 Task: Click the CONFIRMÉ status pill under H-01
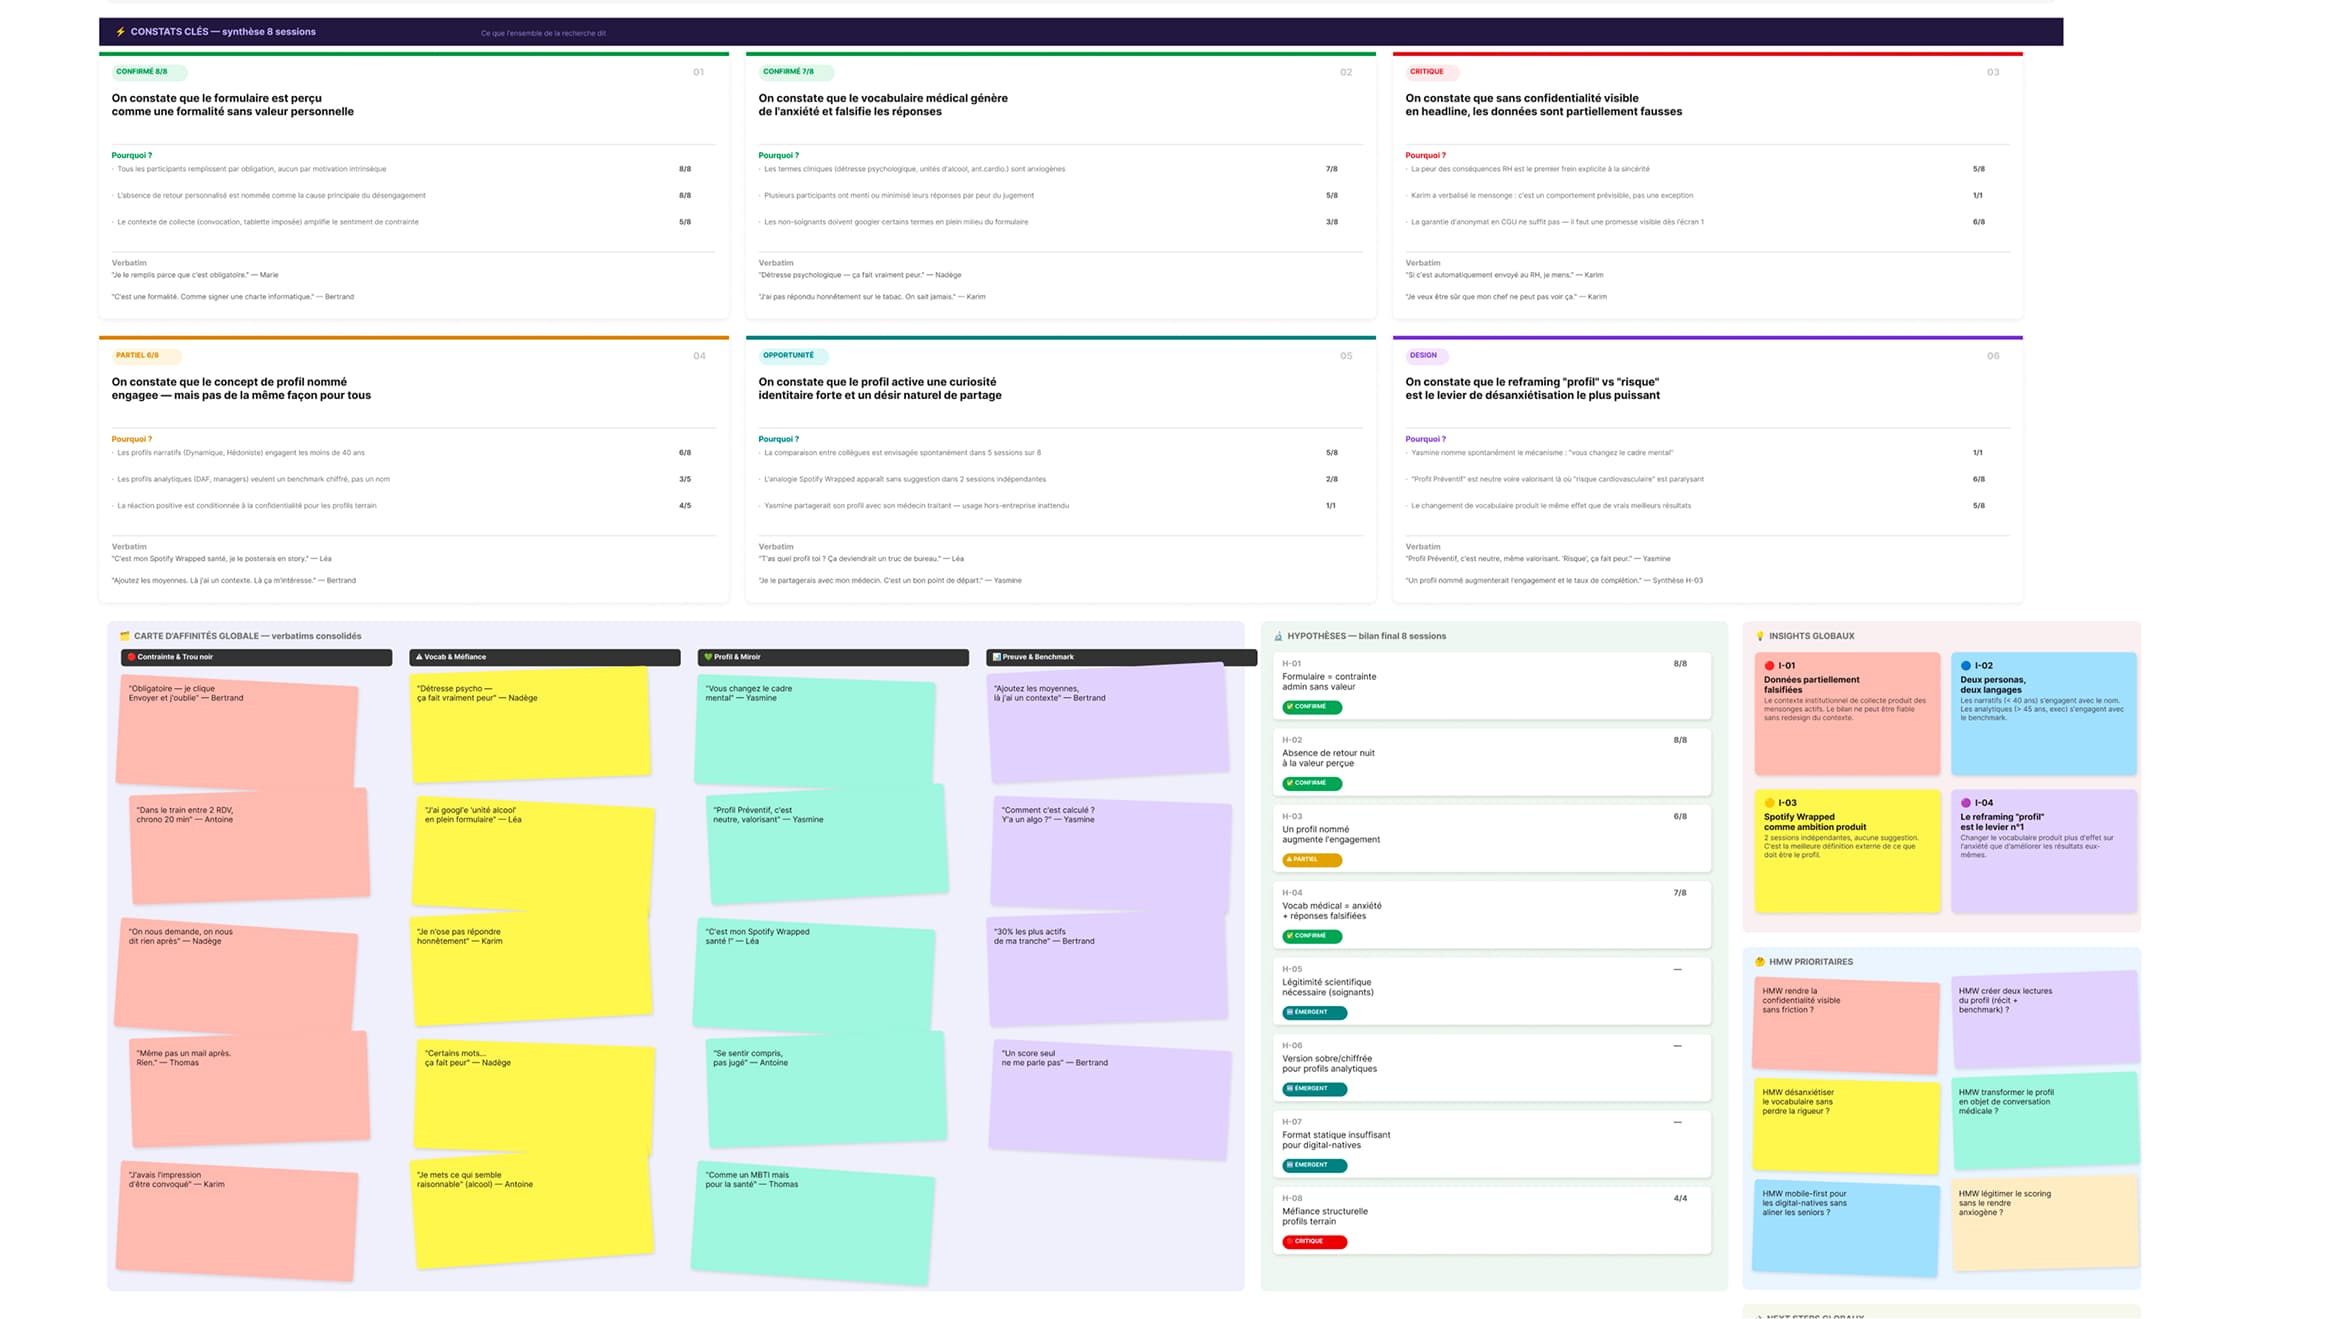tap(1312, 707)
